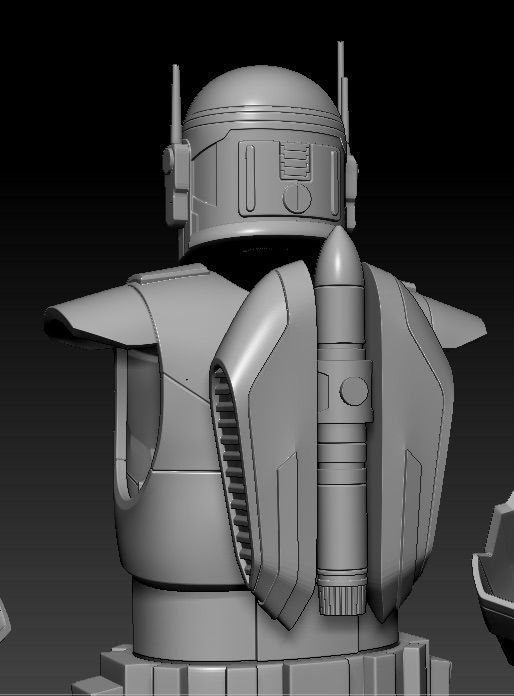The height and width of the screenshot is (696, 514).
Task: Click the ribbed vent strip on left jetpack tank
Action: click(x=232, y=471)
